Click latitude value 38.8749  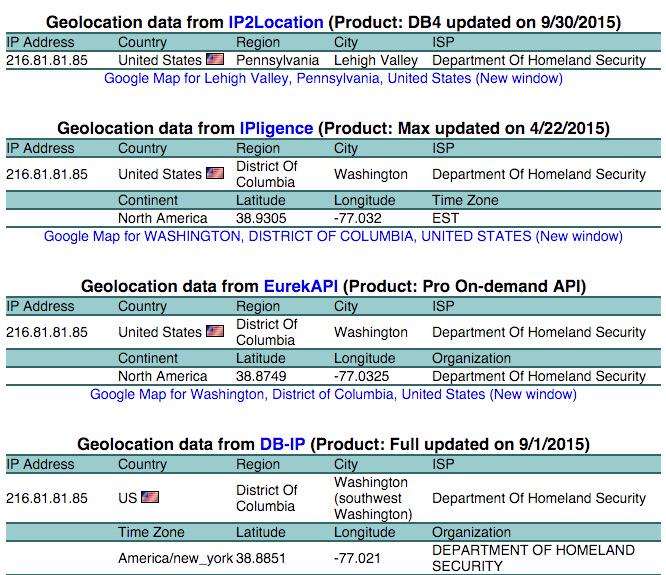pos(261,376)
